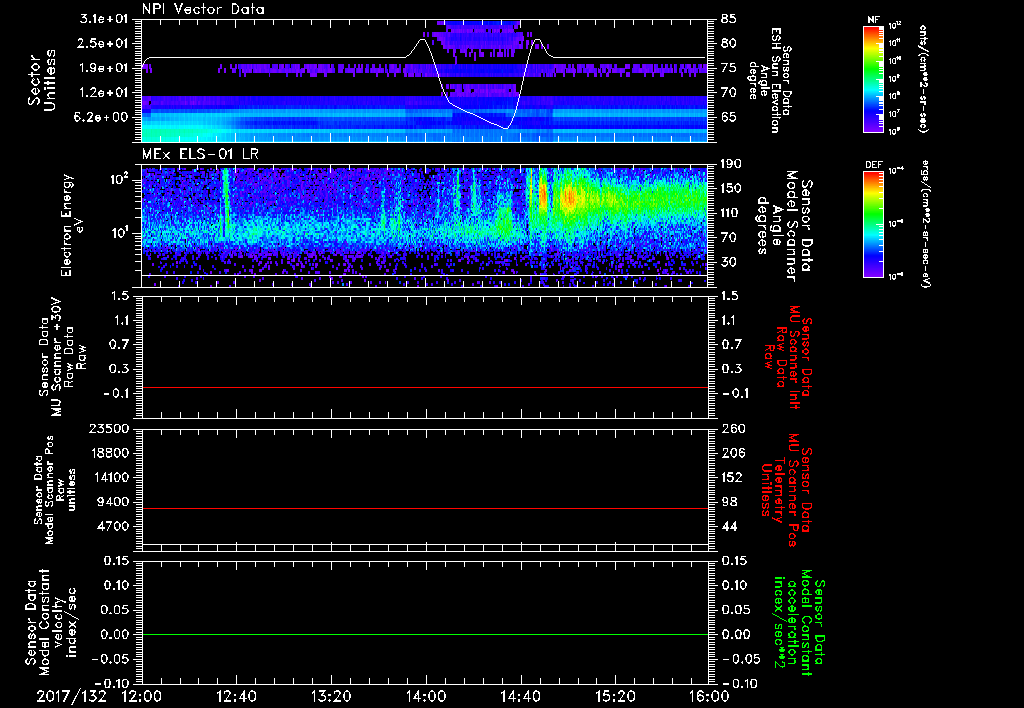
Task: Click the '110' scanner angle tick label
Action: pyautogui.click(x=731, y=213)
